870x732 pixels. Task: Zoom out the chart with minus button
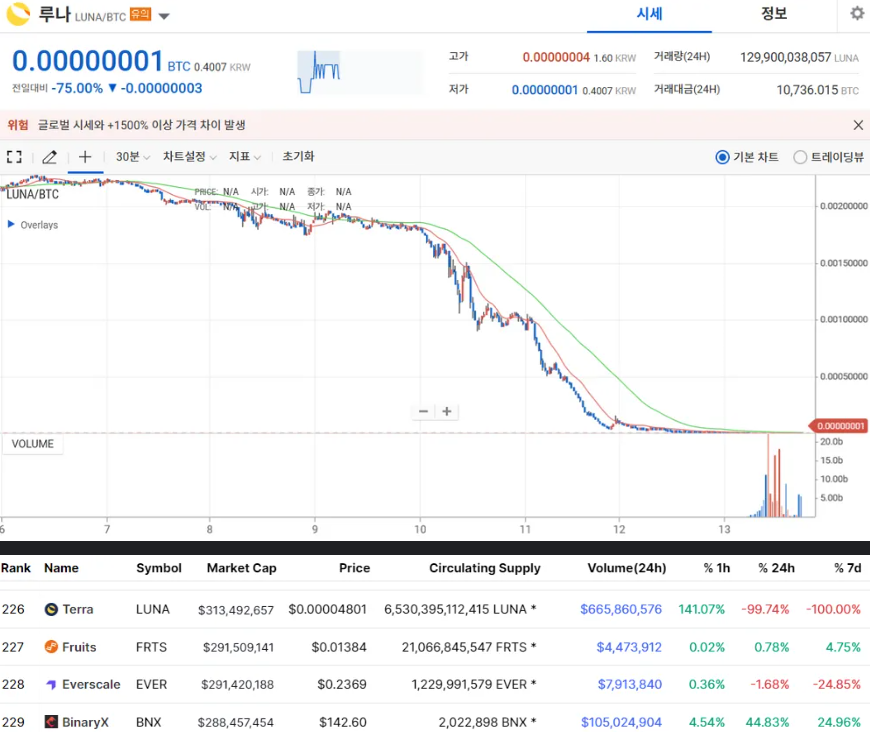tap(423, 411)
